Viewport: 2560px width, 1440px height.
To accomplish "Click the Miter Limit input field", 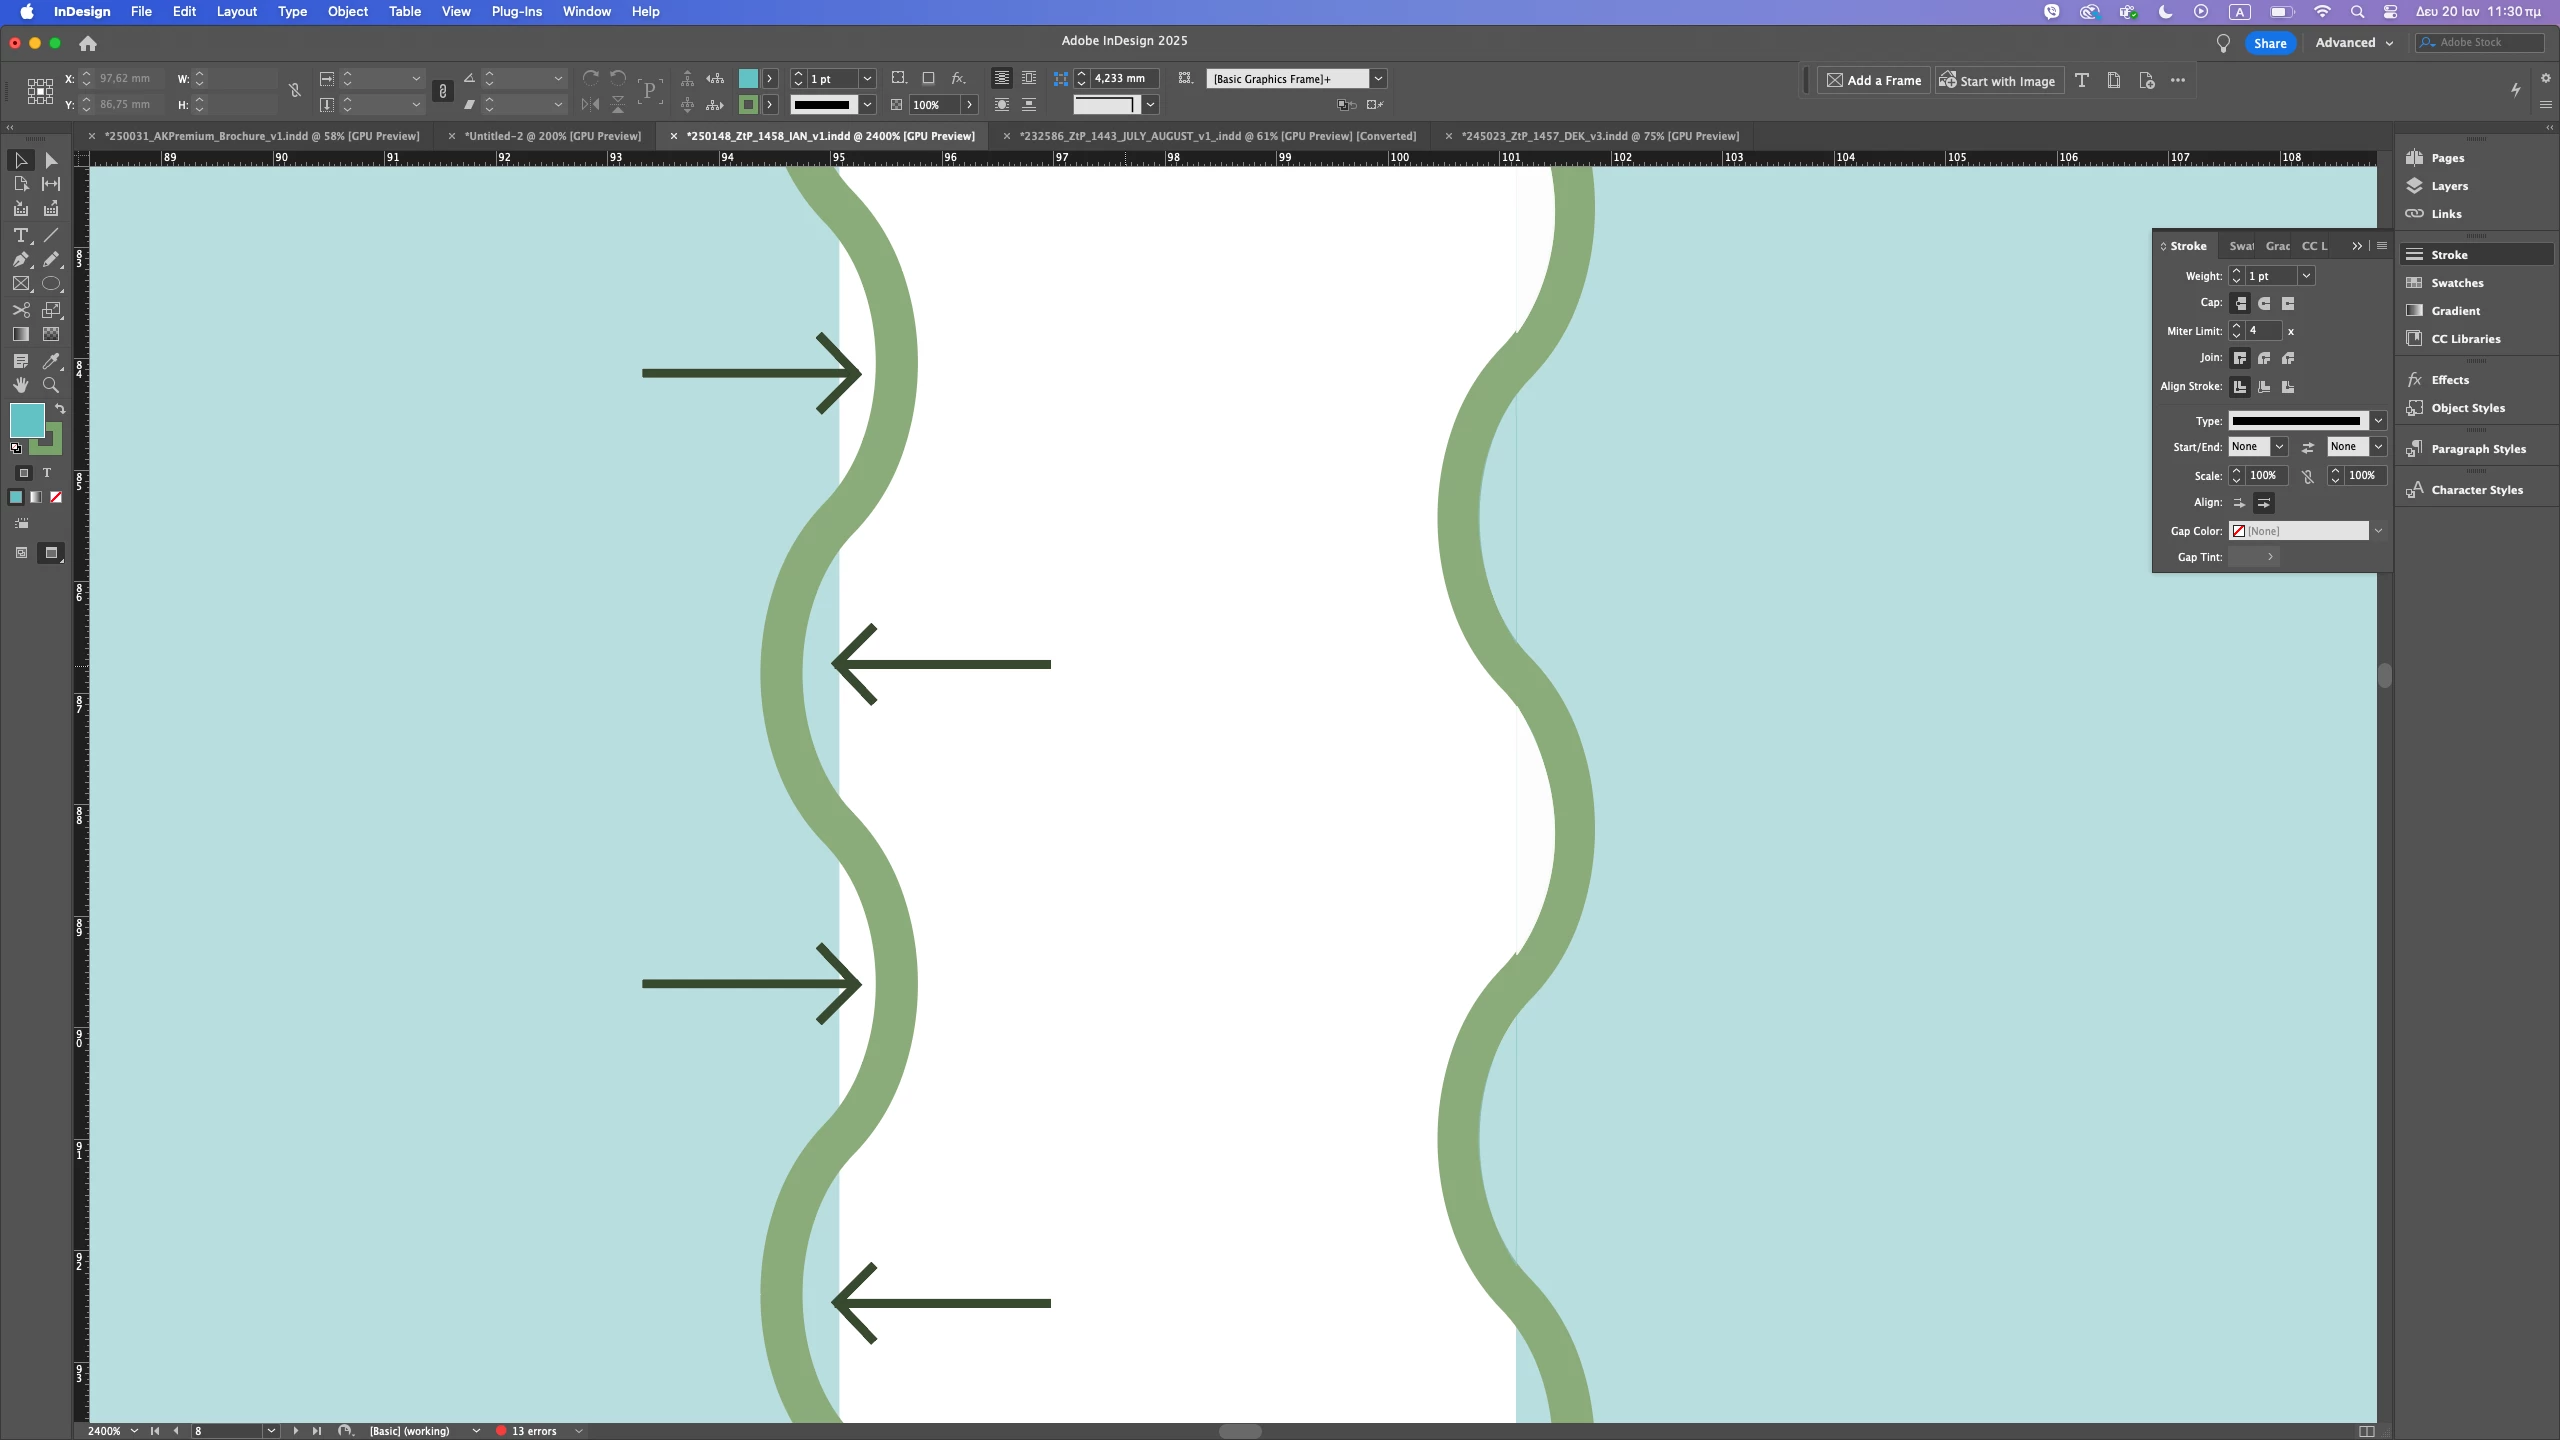I will (2263, 331).
